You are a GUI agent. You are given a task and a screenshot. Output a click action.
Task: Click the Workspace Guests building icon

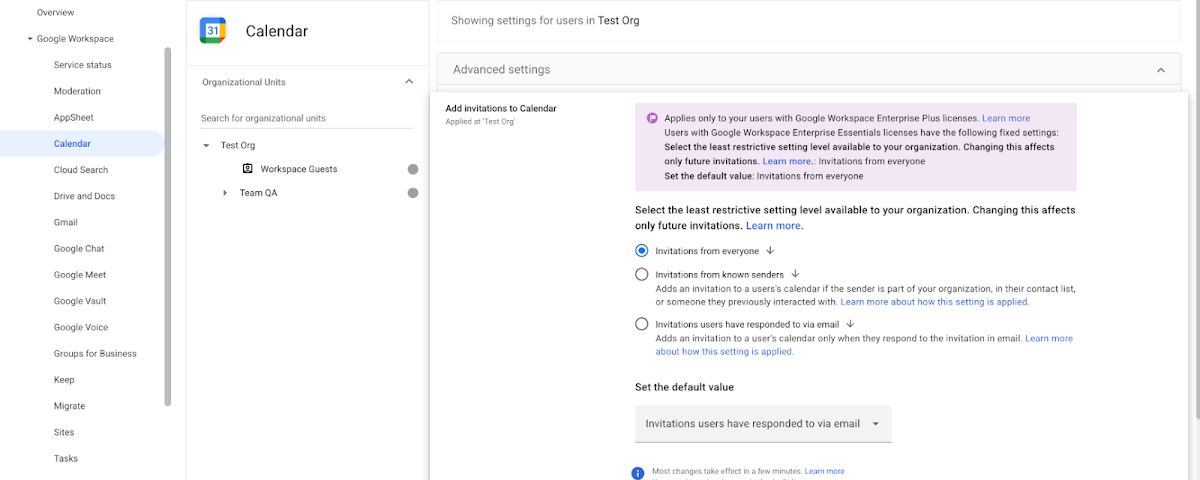tap(248, 169)
